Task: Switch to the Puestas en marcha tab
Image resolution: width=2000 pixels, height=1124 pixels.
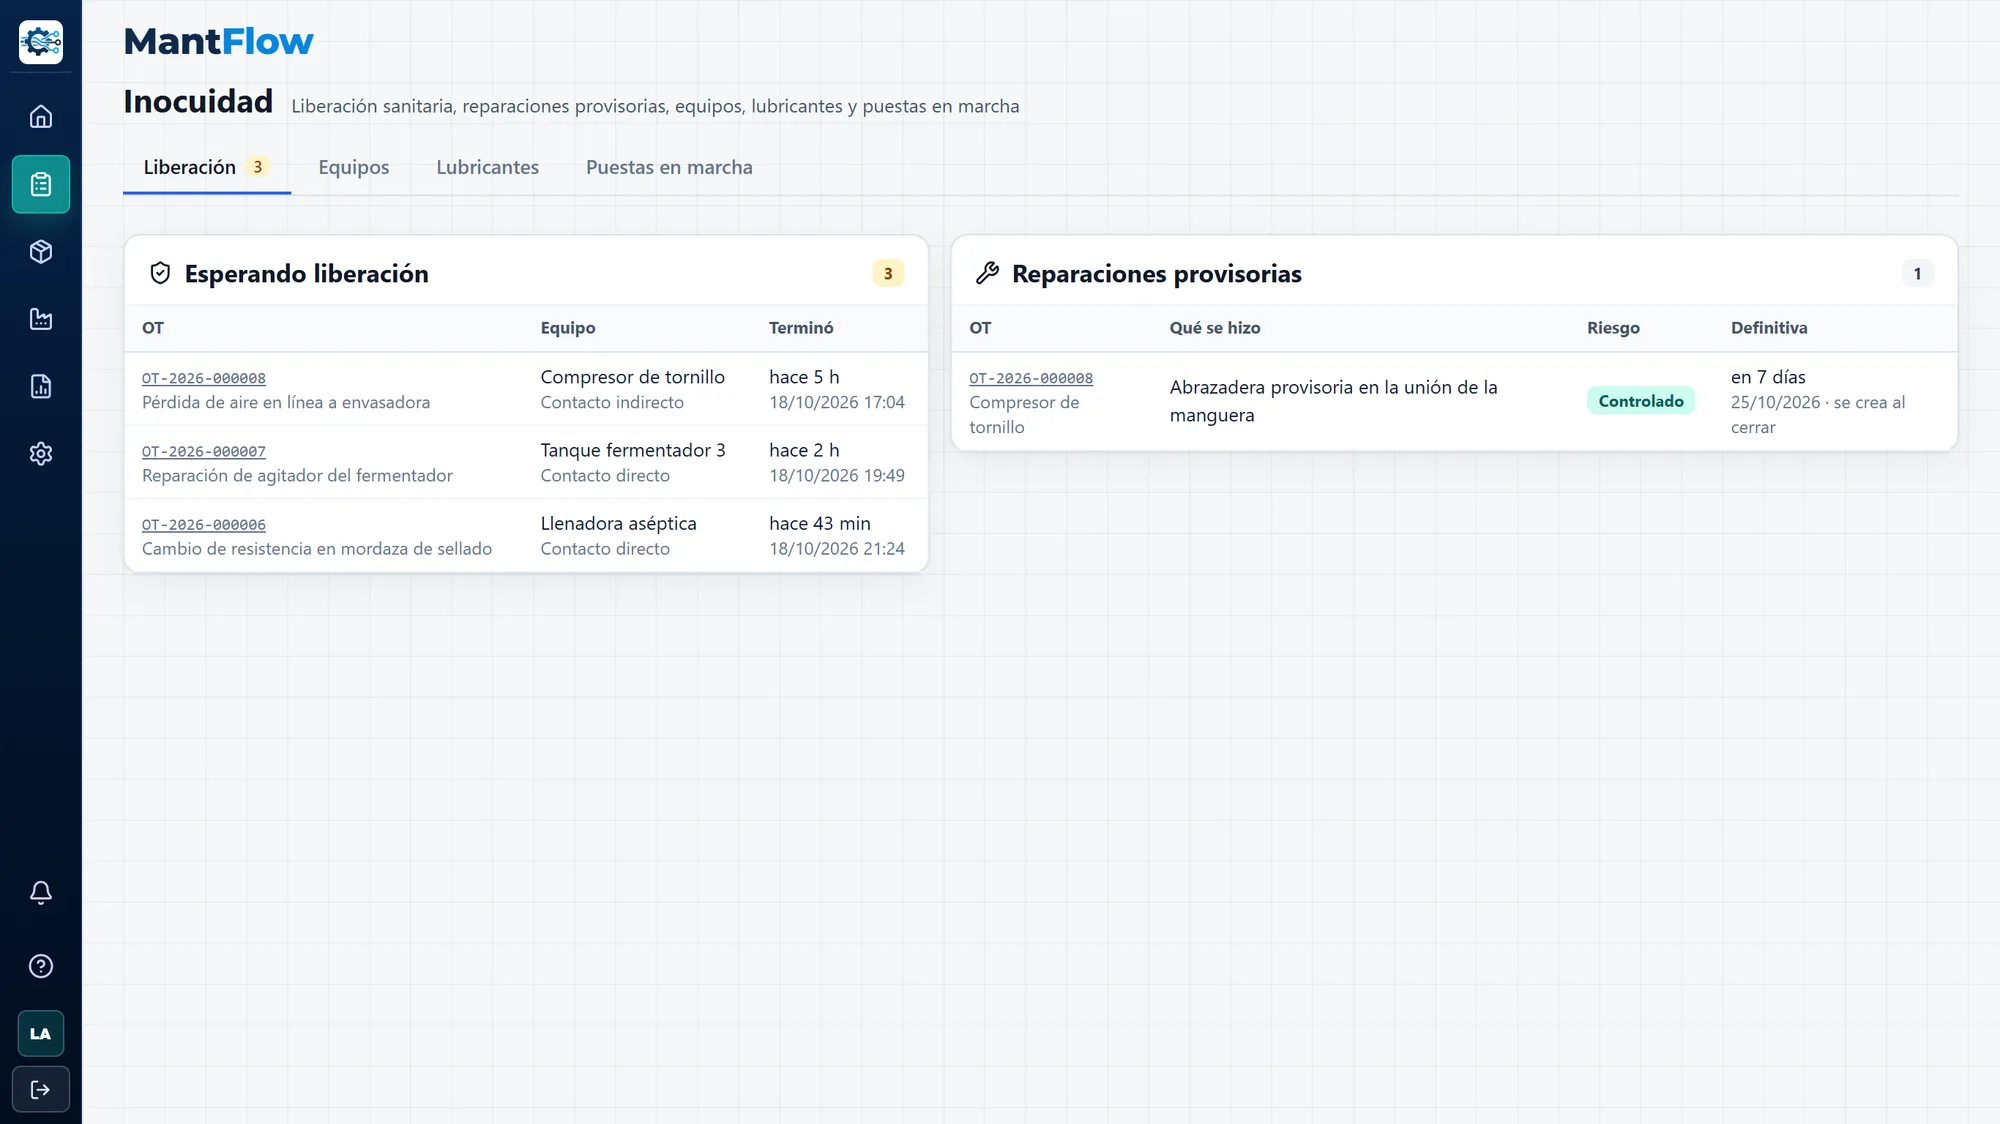Action: (669, 167)
